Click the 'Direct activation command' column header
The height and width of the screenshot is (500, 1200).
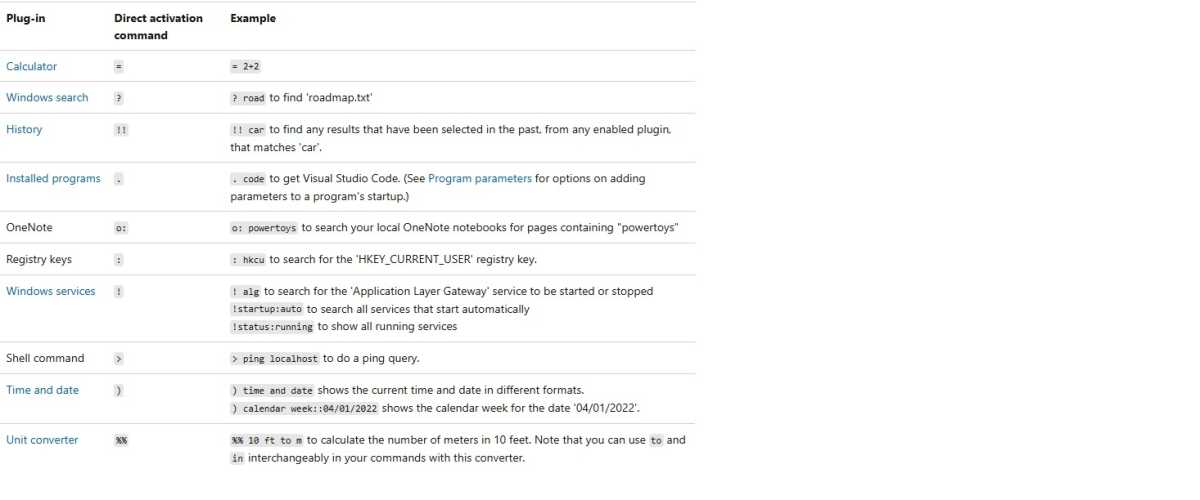(158, 26)
